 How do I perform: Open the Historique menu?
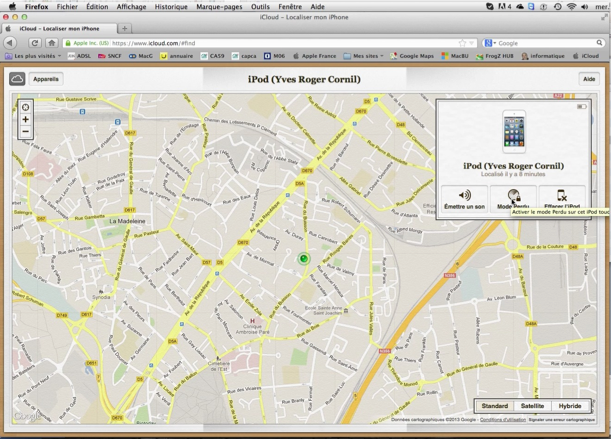[171, 7]
